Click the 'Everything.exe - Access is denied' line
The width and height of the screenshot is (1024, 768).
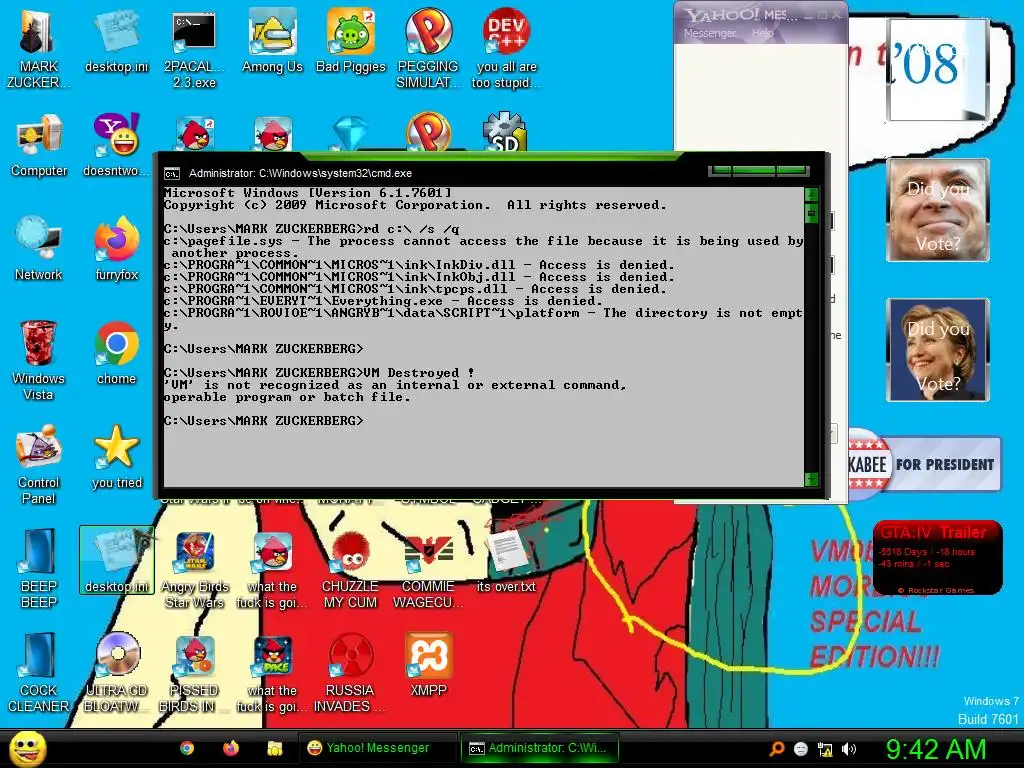[383, 301]
